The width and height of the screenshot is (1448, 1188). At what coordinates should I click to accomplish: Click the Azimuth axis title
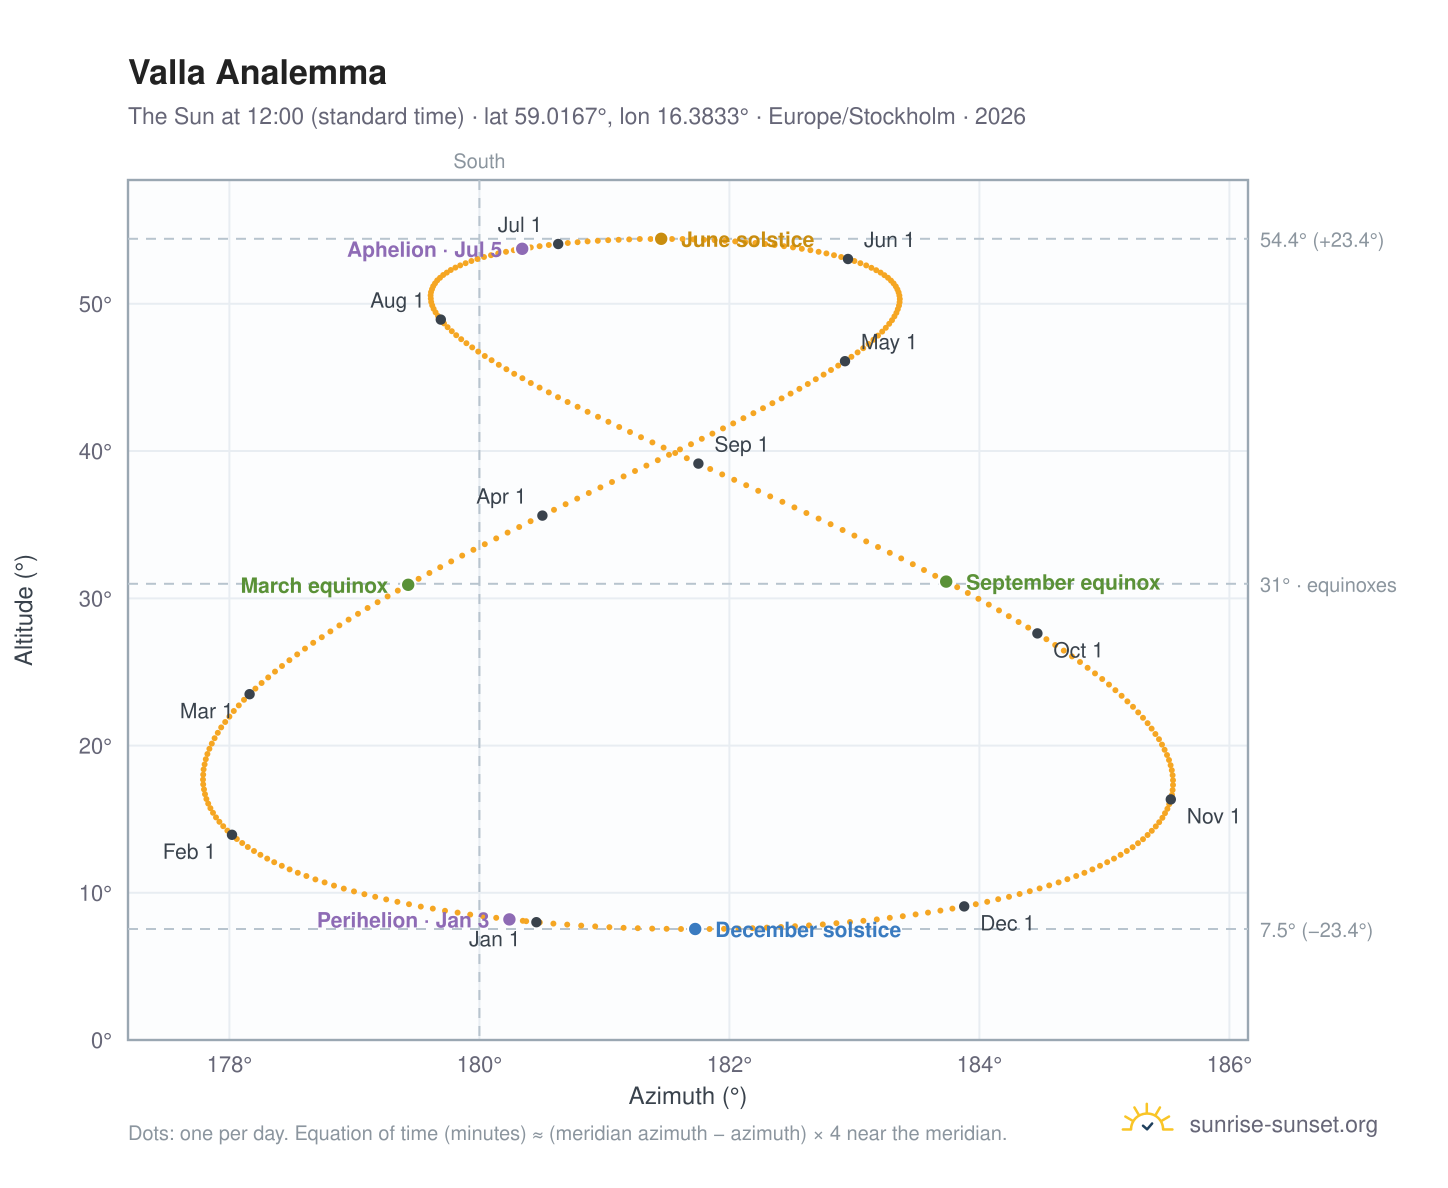tap(688, 1096)
